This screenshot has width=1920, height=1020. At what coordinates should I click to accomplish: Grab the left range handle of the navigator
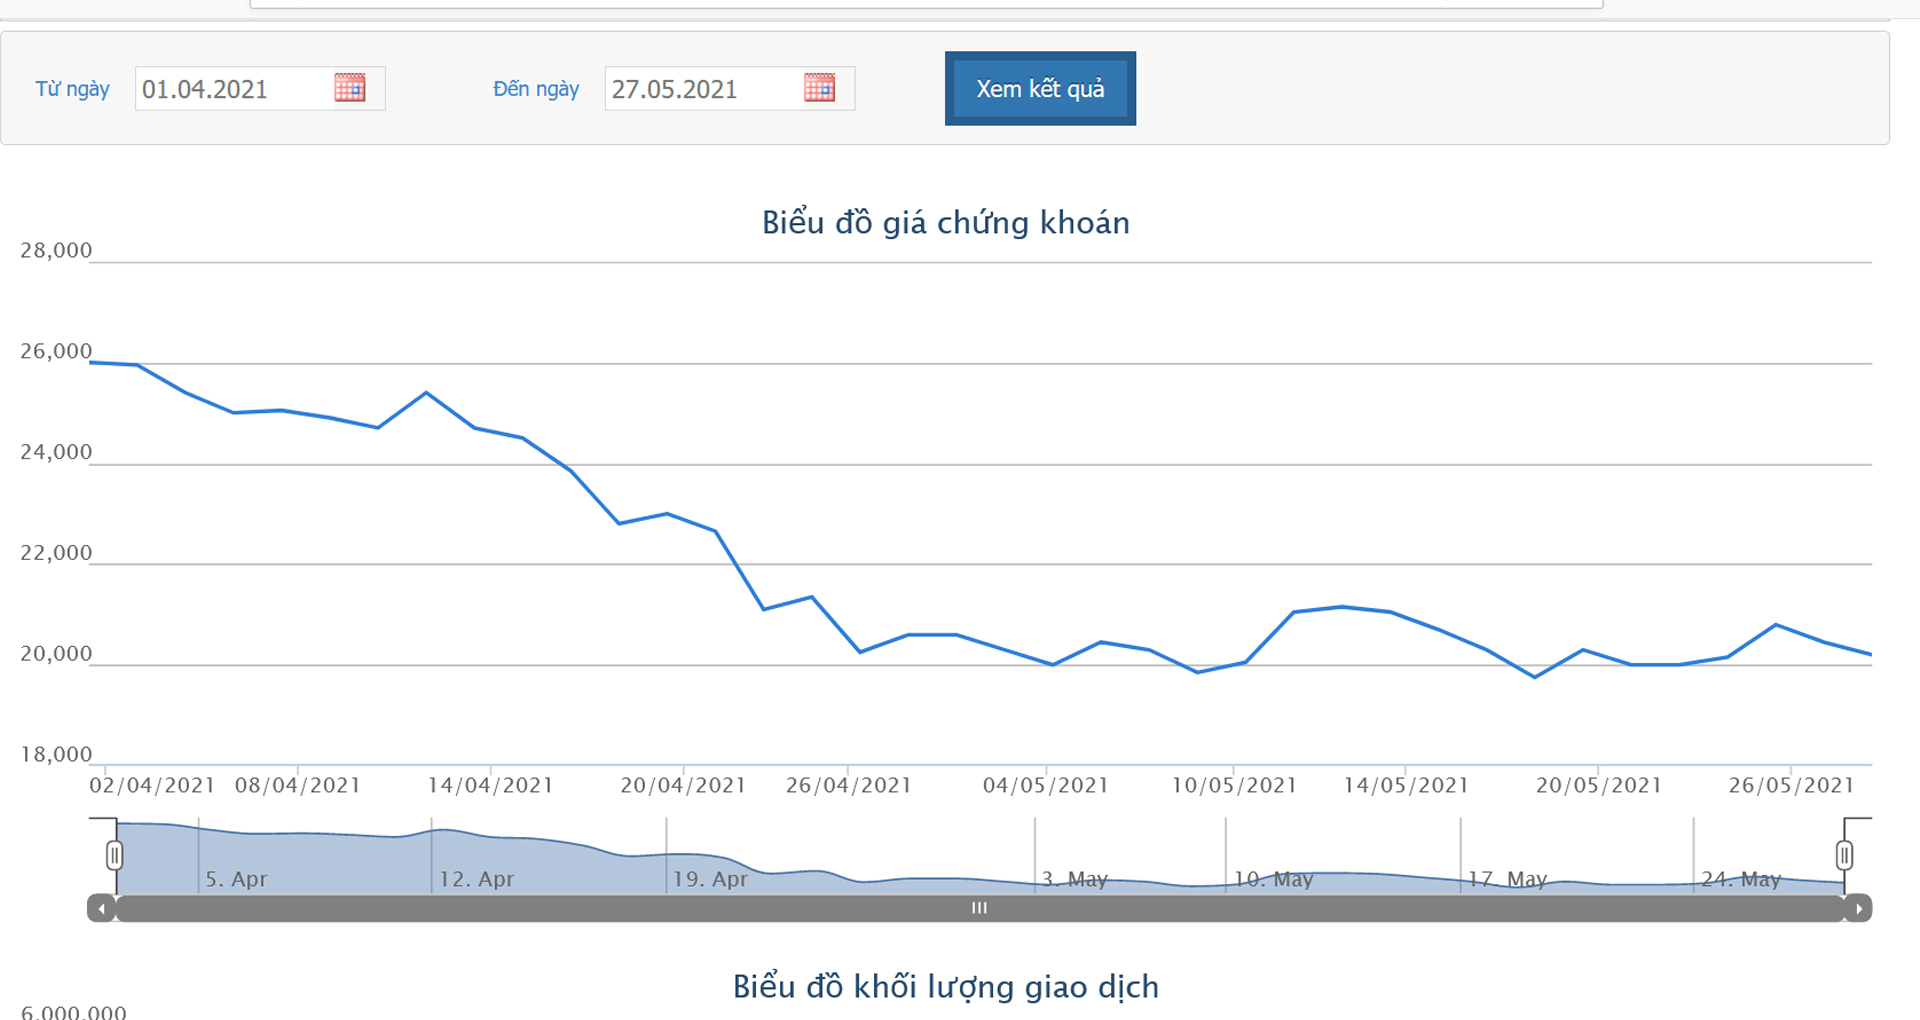114,855
